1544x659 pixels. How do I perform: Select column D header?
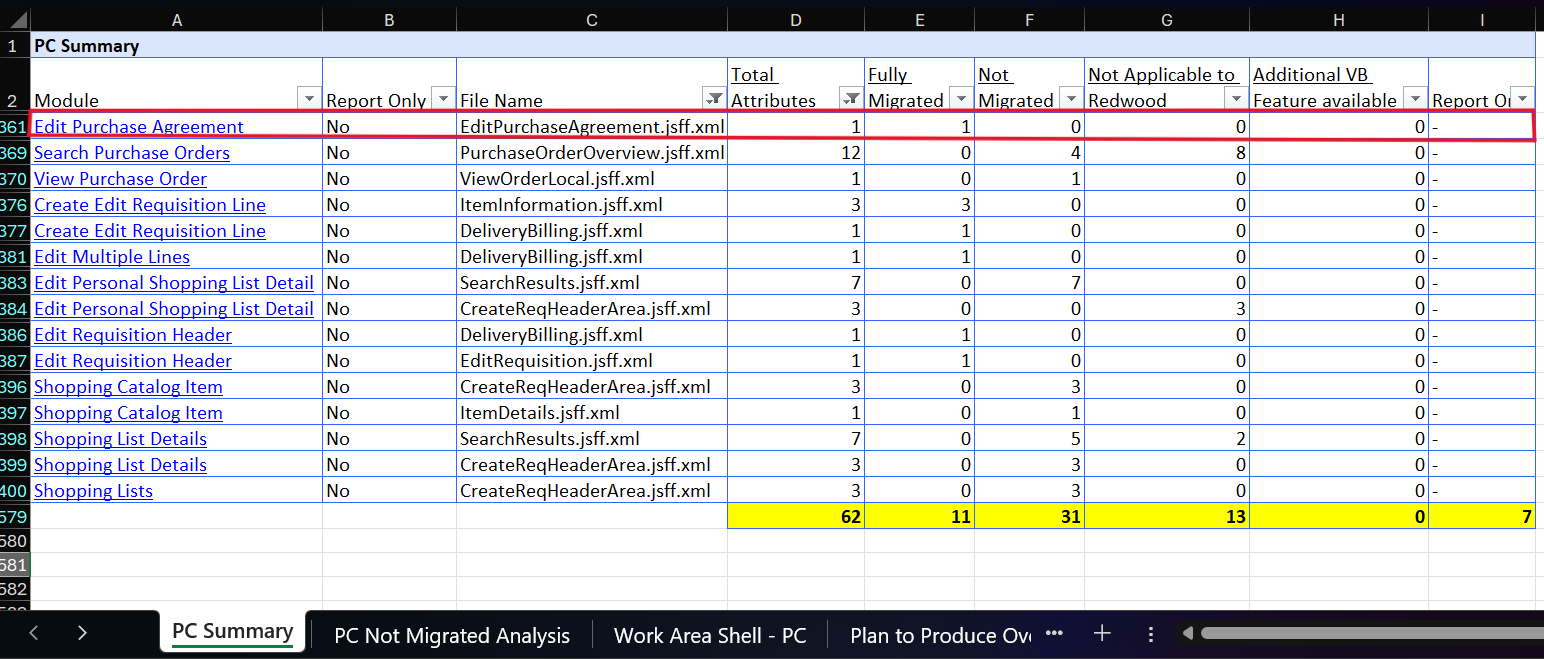pyautogui.click(x=796, y=19)
